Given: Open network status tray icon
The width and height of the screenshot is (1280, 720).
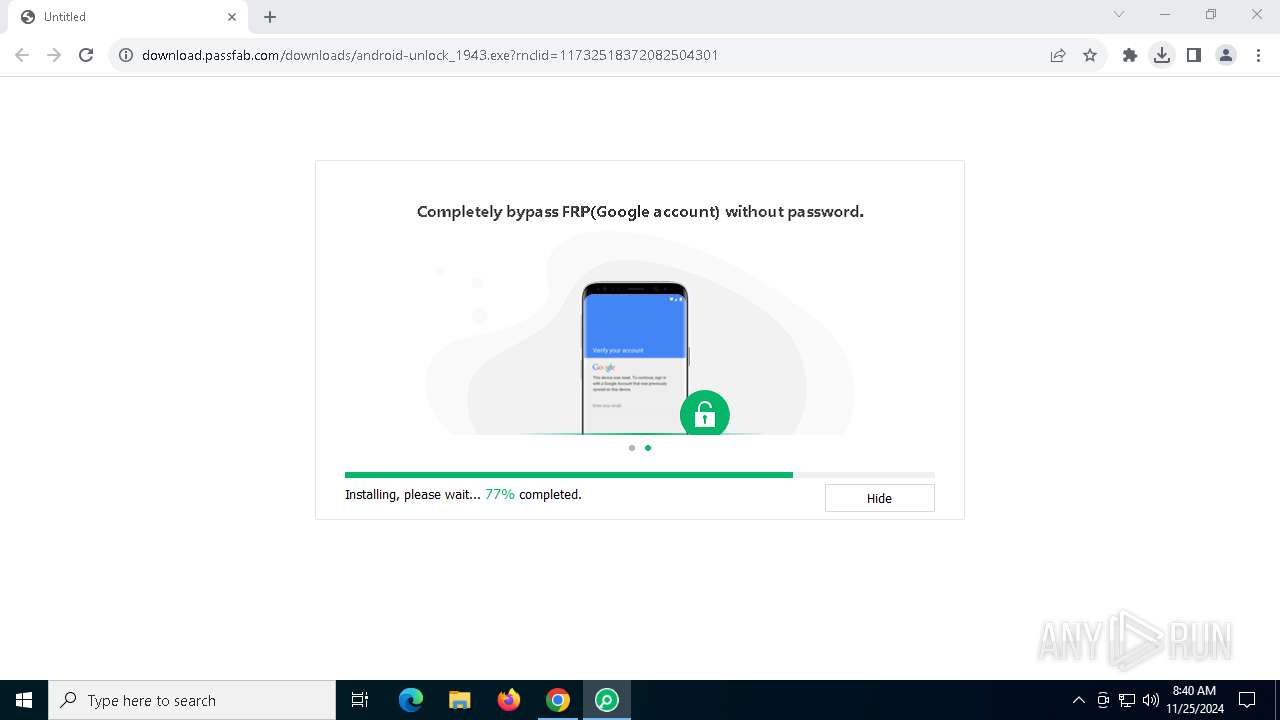Looking at the screenshot, I should pos(1127,700).
